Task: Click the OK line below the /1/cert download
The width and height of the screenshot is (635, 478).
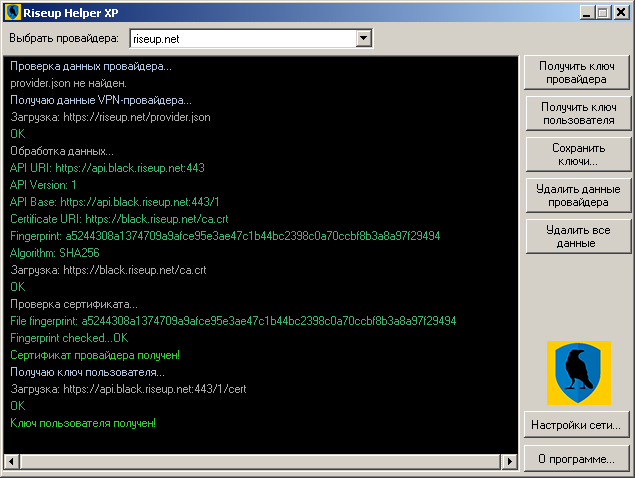Action: click(x=17, y=406)
